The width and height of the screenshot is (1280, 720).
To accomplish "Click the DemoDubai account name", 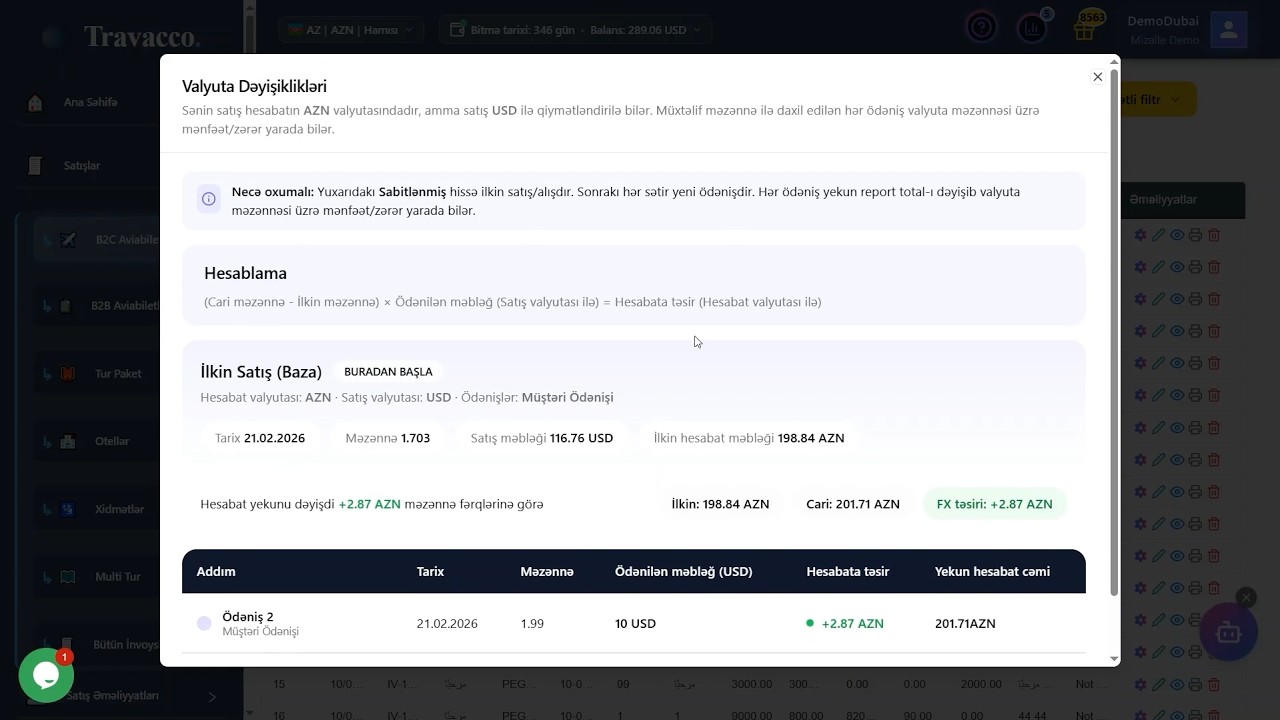I will (1163, 21).
